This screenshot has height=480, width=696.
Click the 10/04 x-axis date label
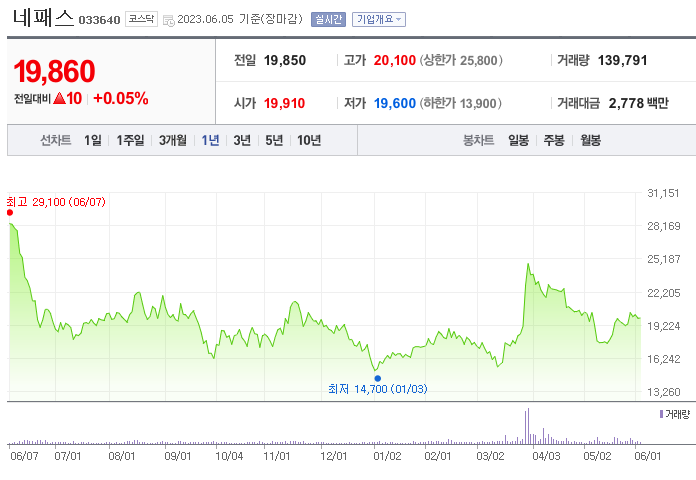229,456
